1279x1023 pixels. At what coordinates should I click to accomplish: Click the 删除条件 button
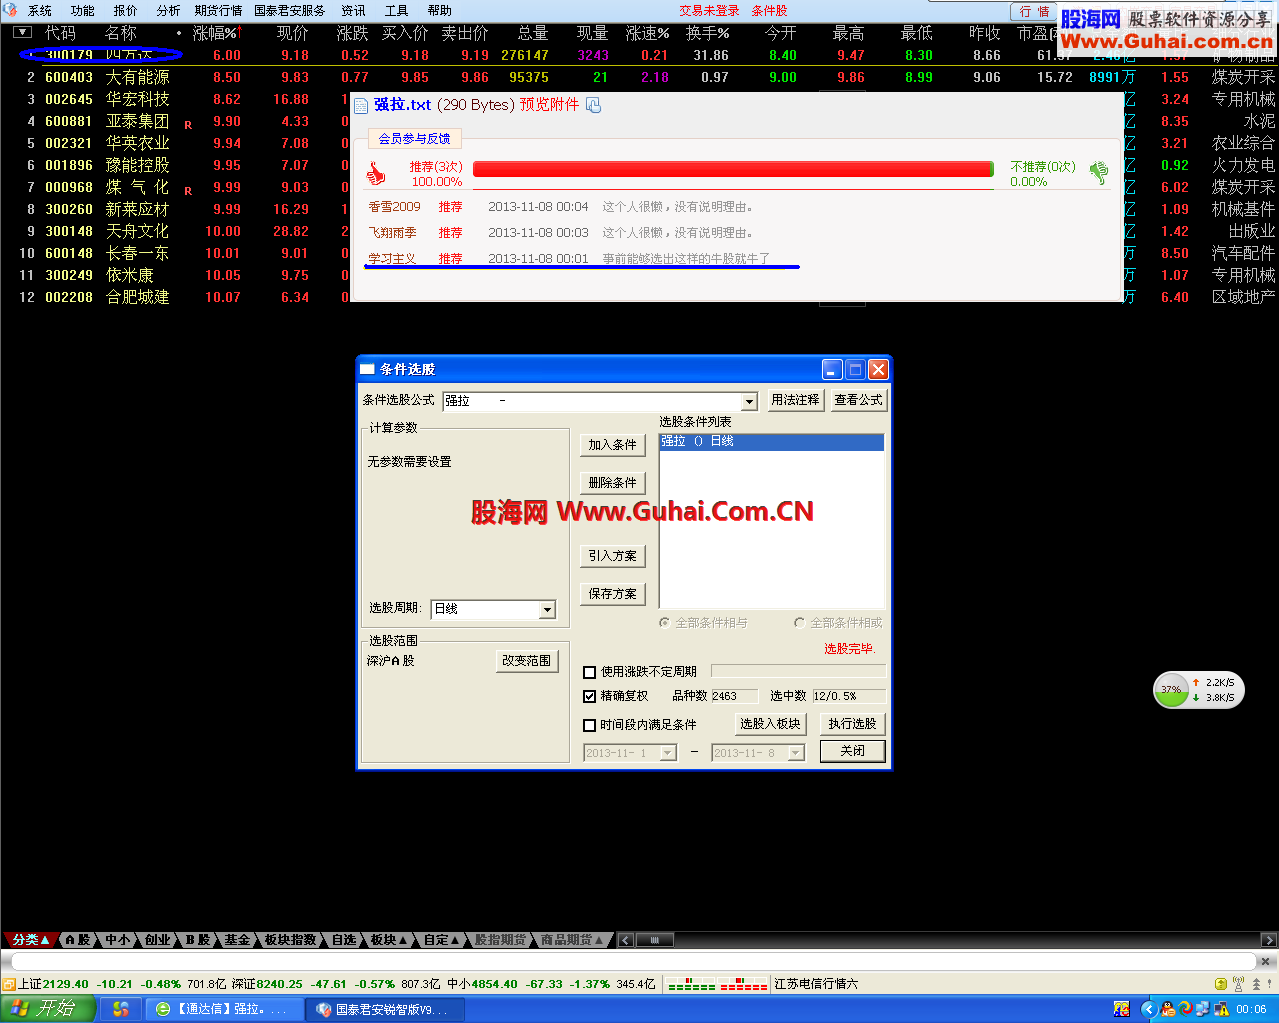(612, 483)
